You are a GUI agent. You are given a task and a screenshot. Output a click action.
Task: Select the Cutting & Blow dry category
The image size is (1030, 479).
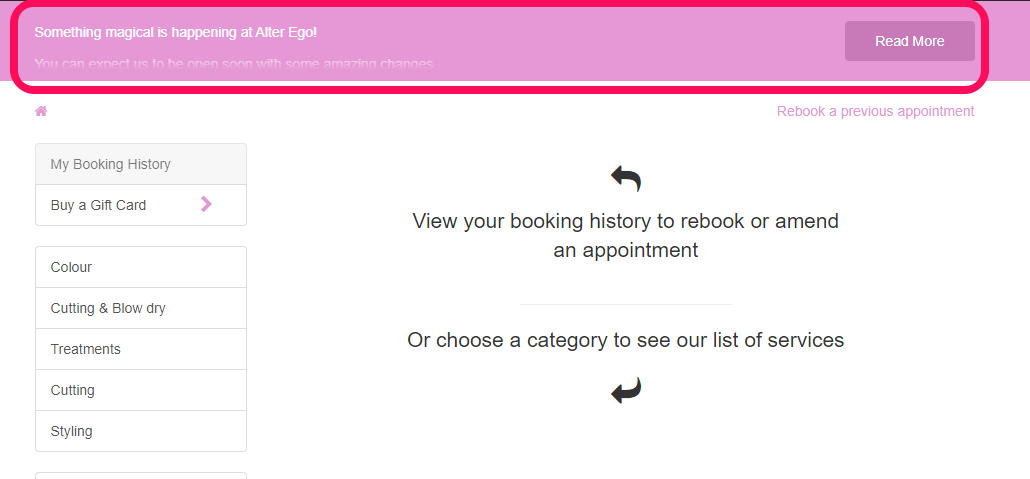pyautogui.click(x=141, y=308)
